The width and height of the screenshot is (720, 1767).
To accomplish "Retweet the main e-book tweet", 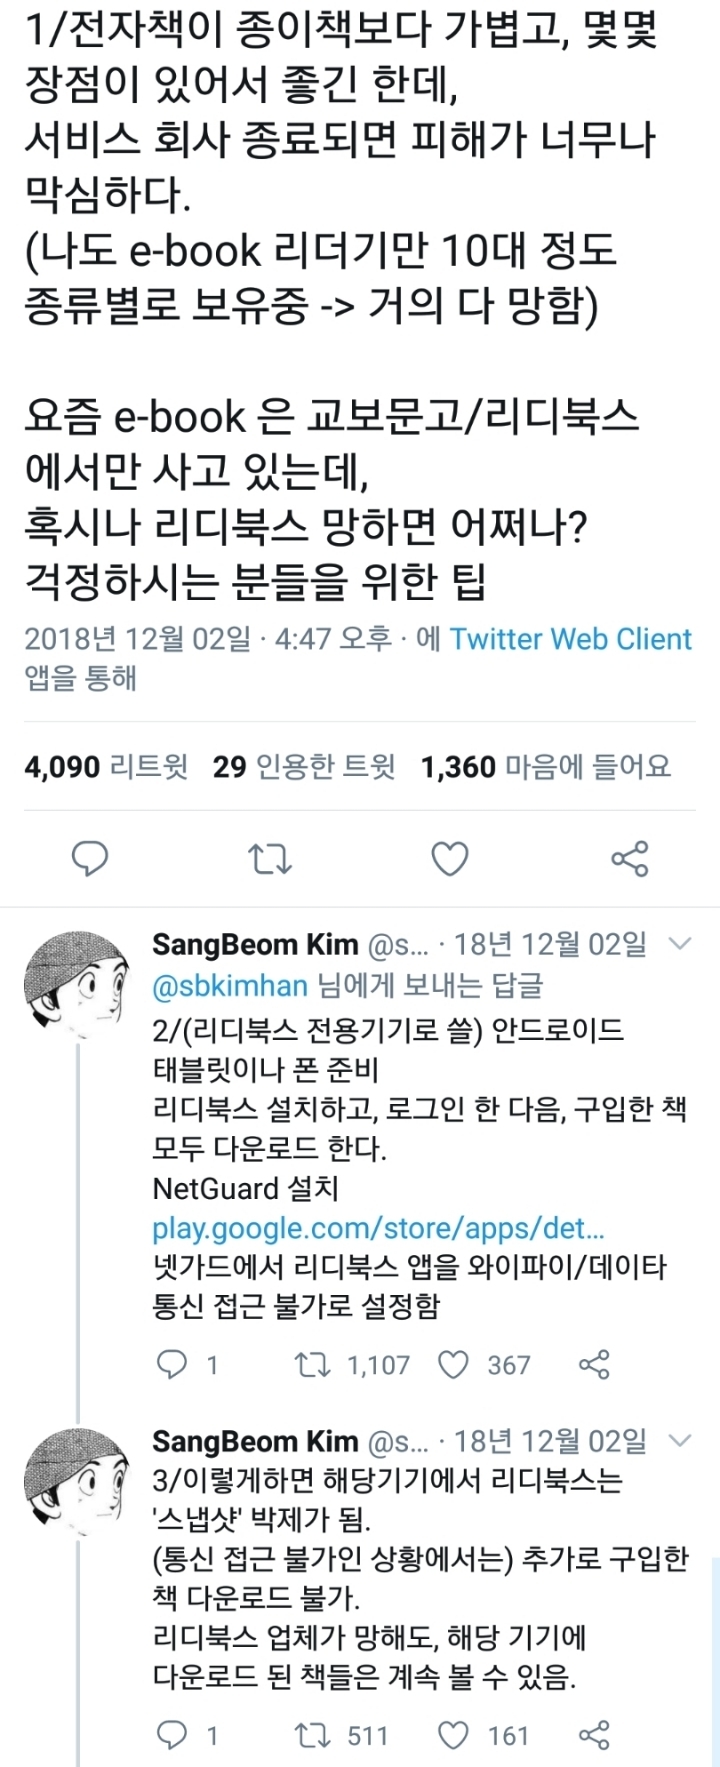I will [x=270, y=859].
